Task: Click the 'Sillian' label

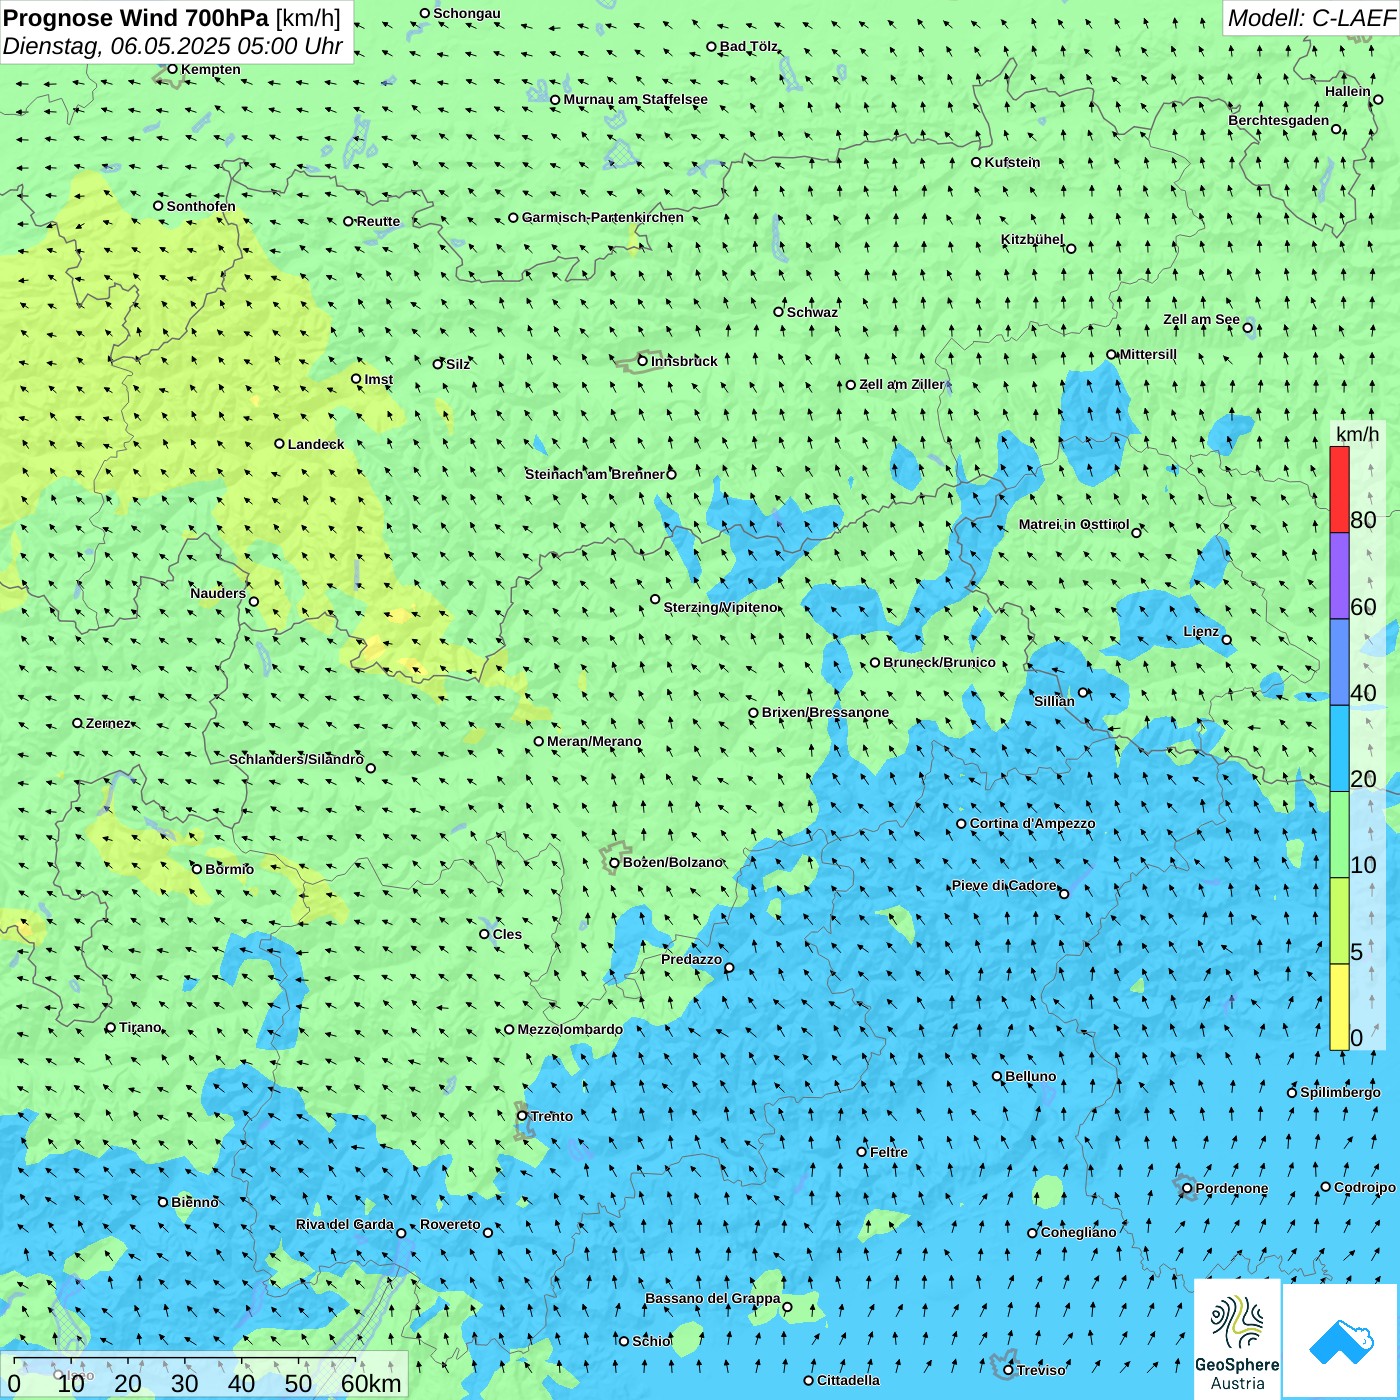Action: (1054, 701)
